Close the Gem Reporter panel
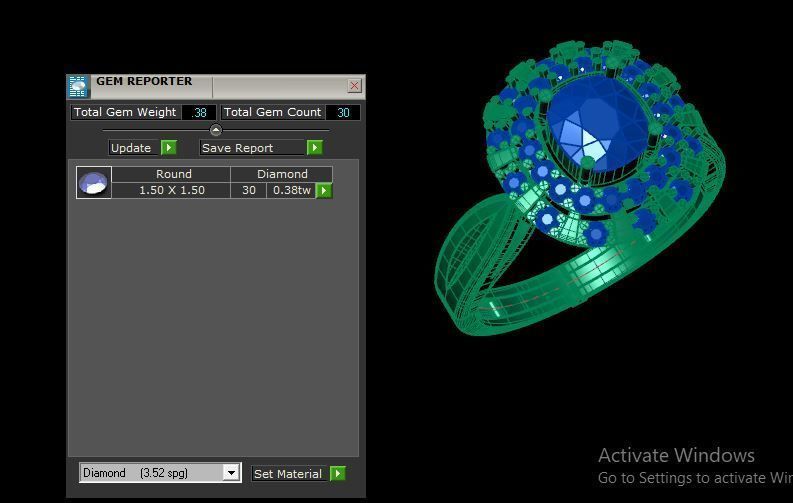 [x=355, y=85]
